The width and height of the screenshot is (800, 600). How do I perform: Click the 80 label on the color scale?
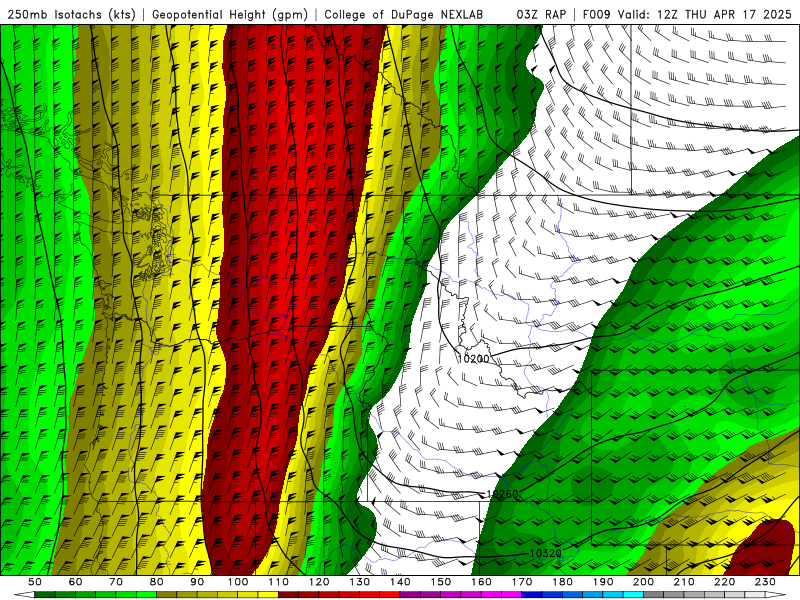point(157,582)
